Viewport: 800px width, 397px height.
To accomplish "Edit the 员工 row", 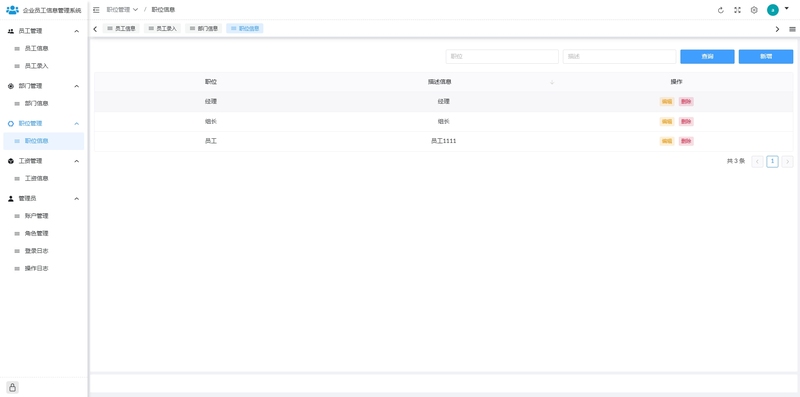I will pyautogui.click(x=667, y=141).
